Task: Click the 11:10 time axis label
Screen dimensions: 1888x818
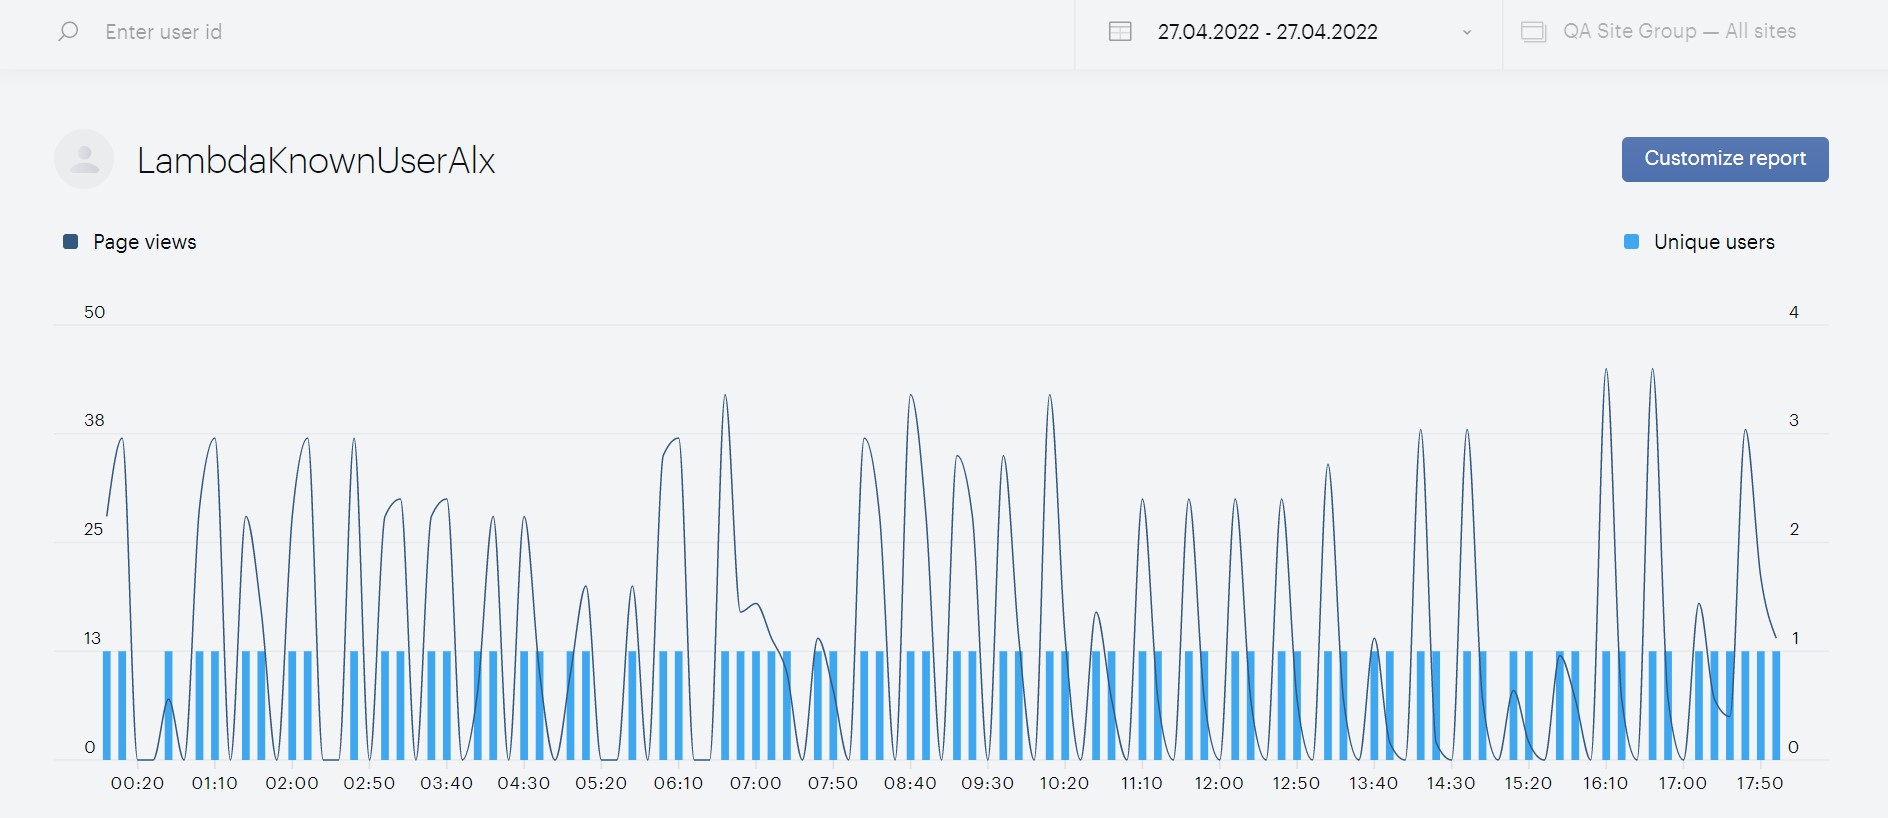Action: [1142, 783]
